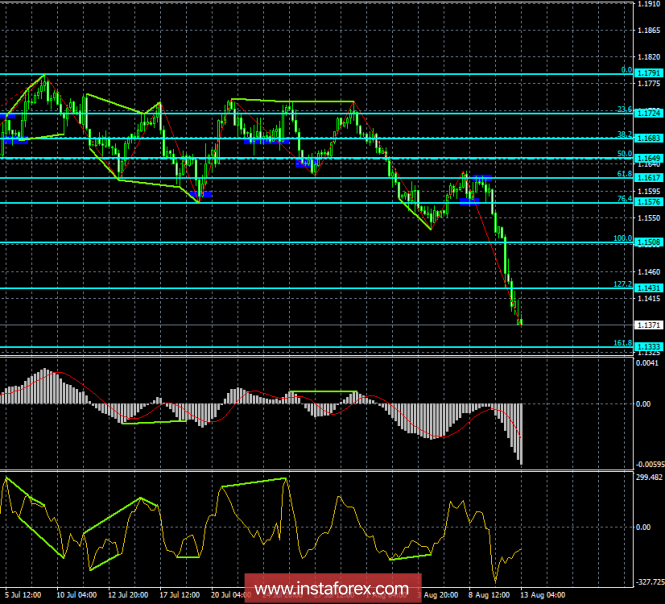Viewport: 665px width, 604px height.
Task: Click the 1.1576 level label at 76.4
Action: pos(646,203)
